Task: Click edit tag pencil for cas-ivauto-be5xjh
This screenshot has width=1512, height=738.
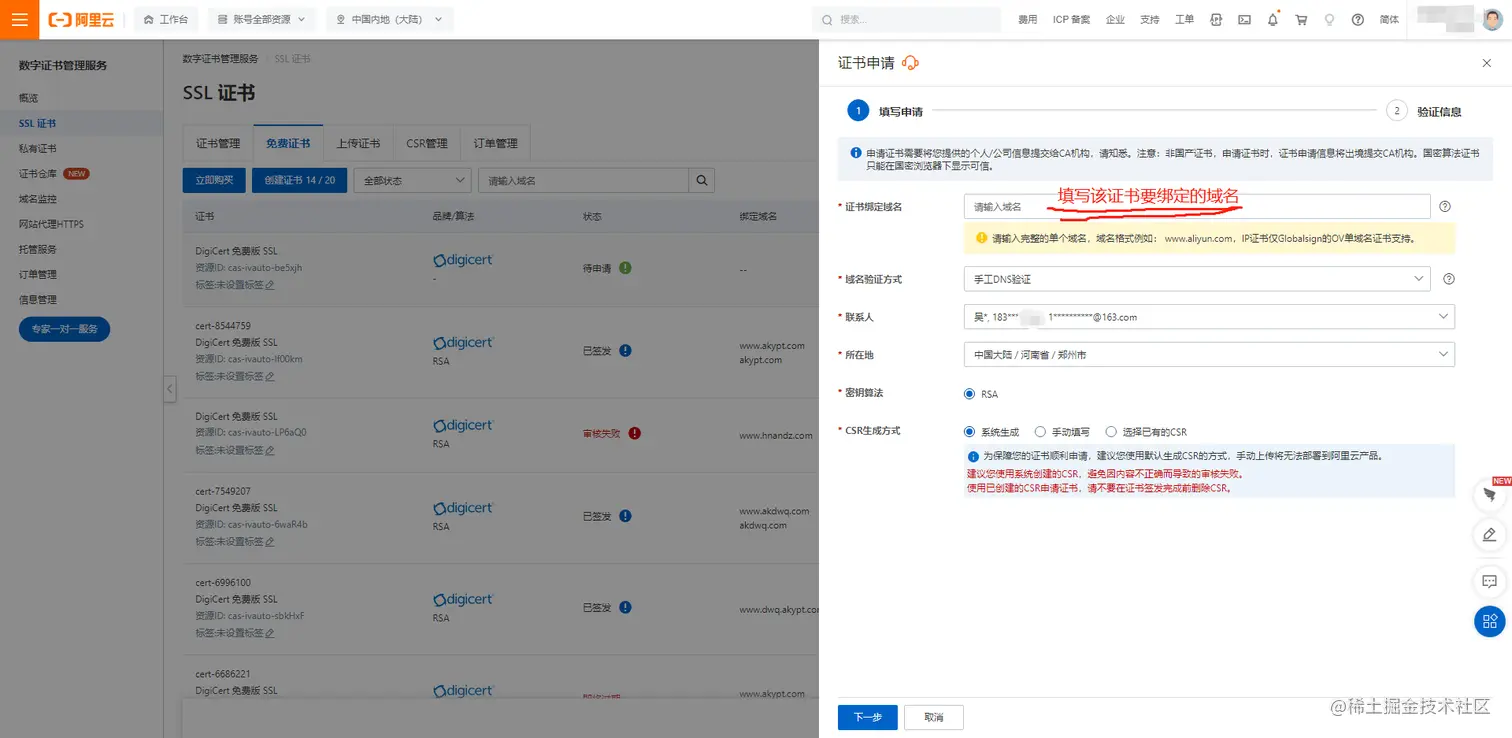Action: (270, 285)
